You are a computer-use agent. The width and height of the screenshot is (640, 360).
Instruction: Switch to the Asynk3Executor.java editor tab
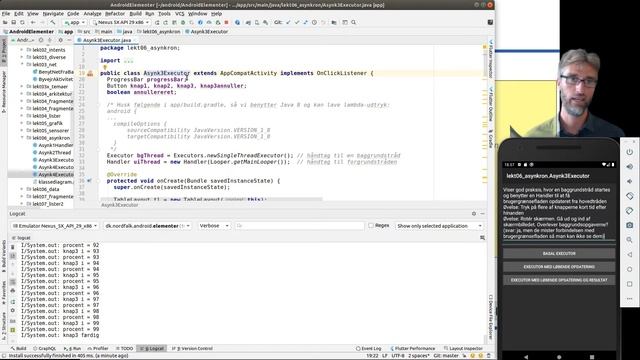pos(107,40)
